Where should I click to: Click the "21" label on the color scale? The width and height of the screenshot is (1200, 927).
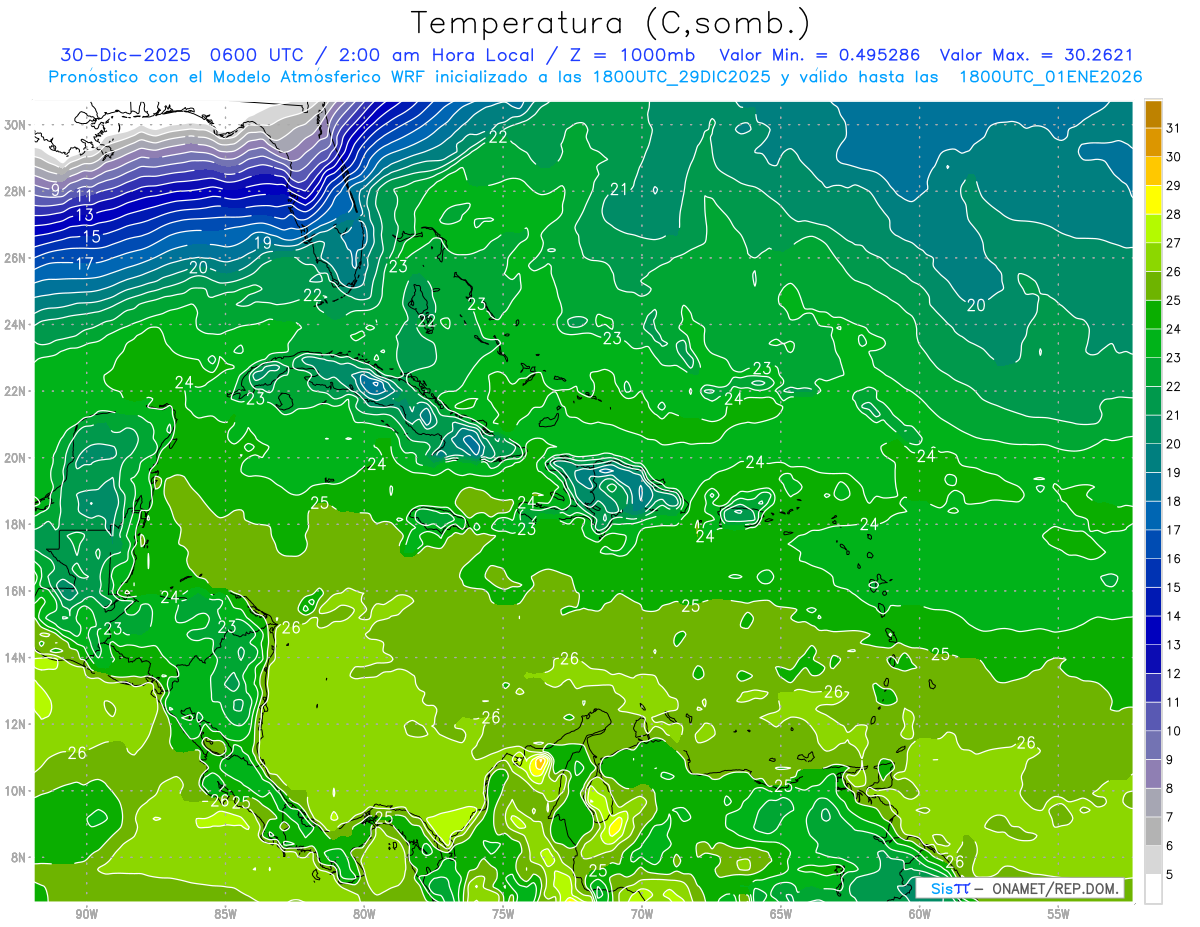(x=1174, y=415)
